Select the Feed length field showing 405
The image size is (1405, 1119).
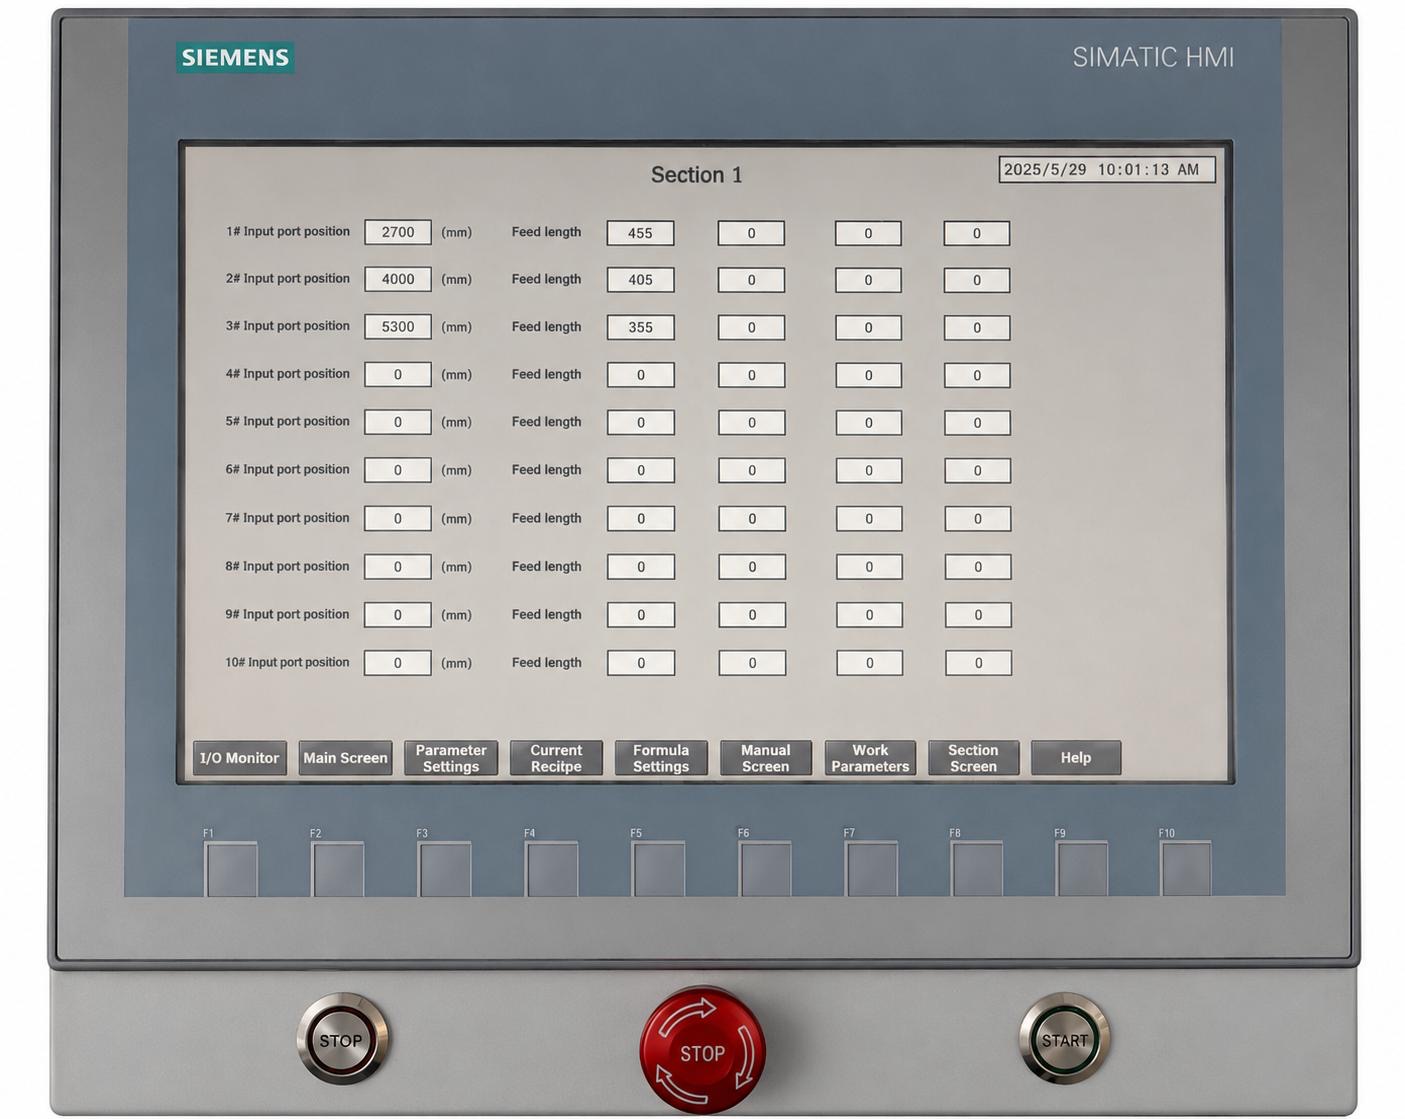(x=640, y=280)
